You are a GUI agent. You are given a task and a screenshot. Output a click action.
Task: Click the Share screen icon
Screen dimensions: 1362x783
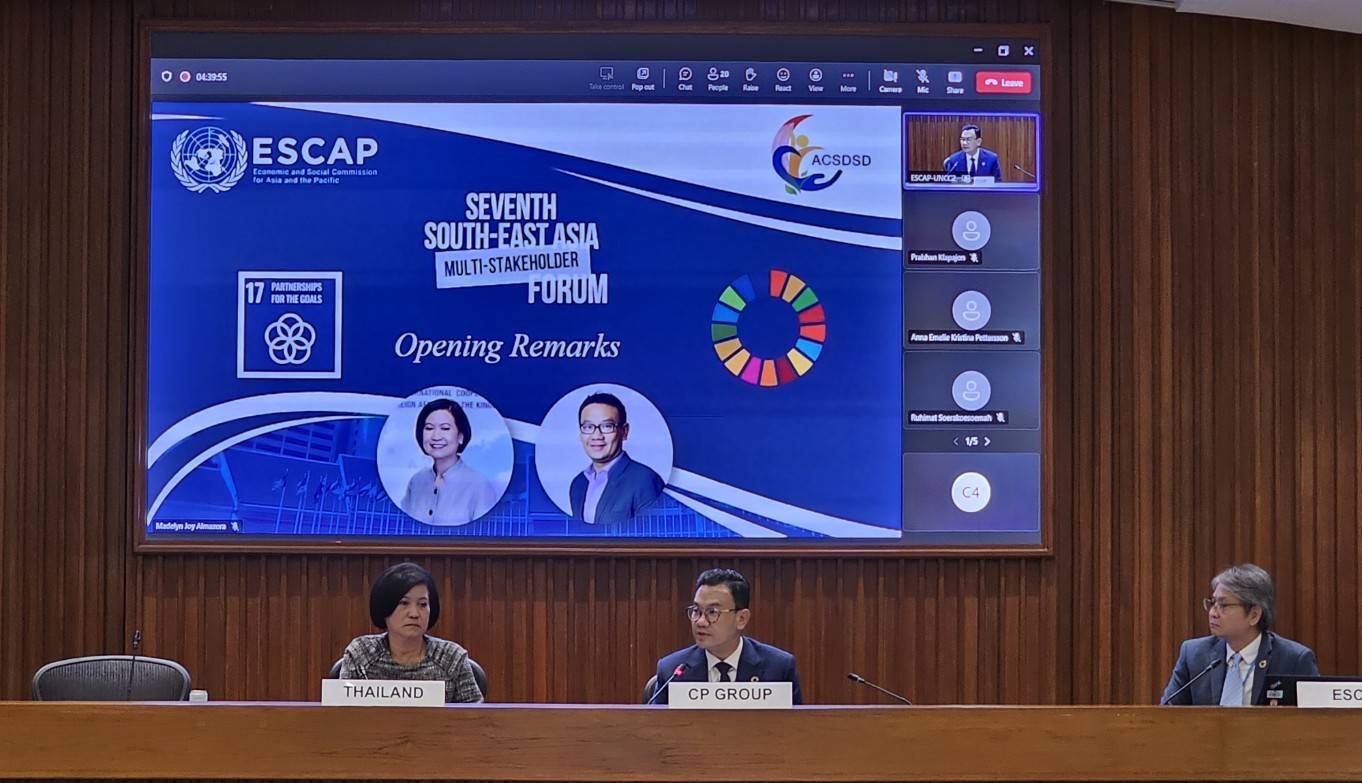[955, 78]
